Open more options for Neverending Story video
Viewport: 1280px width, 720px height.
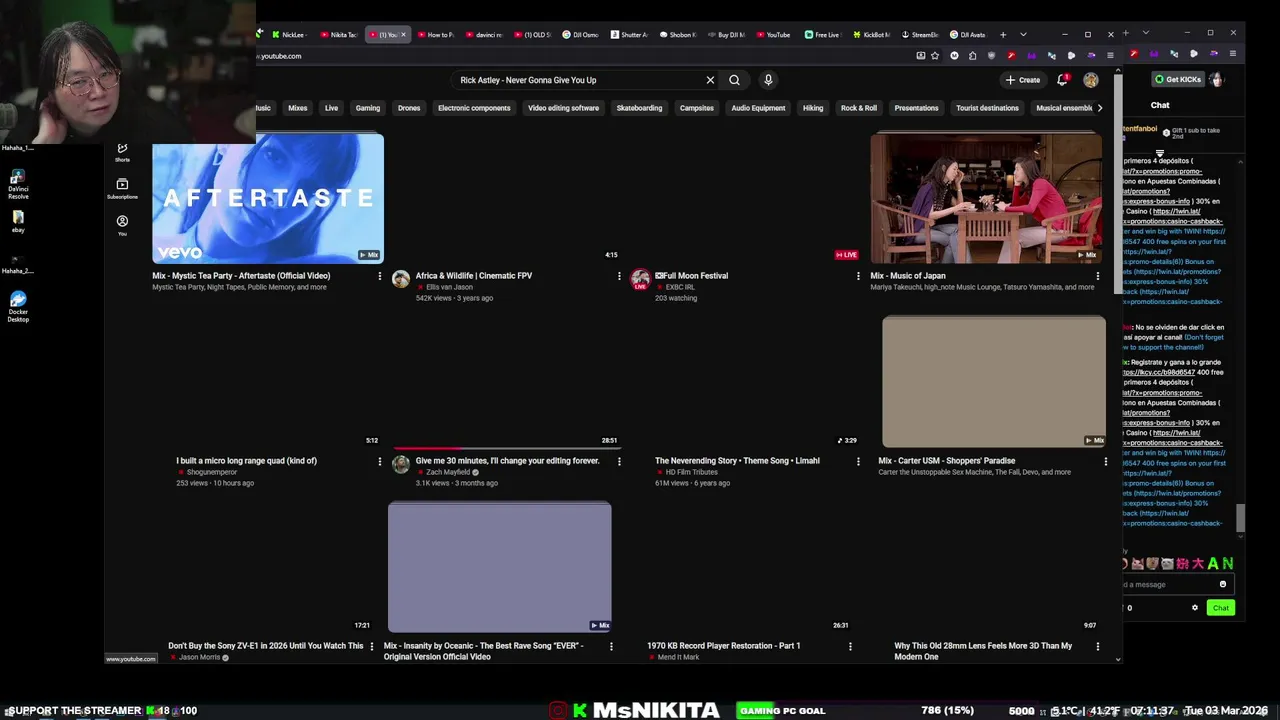[858, 461]
